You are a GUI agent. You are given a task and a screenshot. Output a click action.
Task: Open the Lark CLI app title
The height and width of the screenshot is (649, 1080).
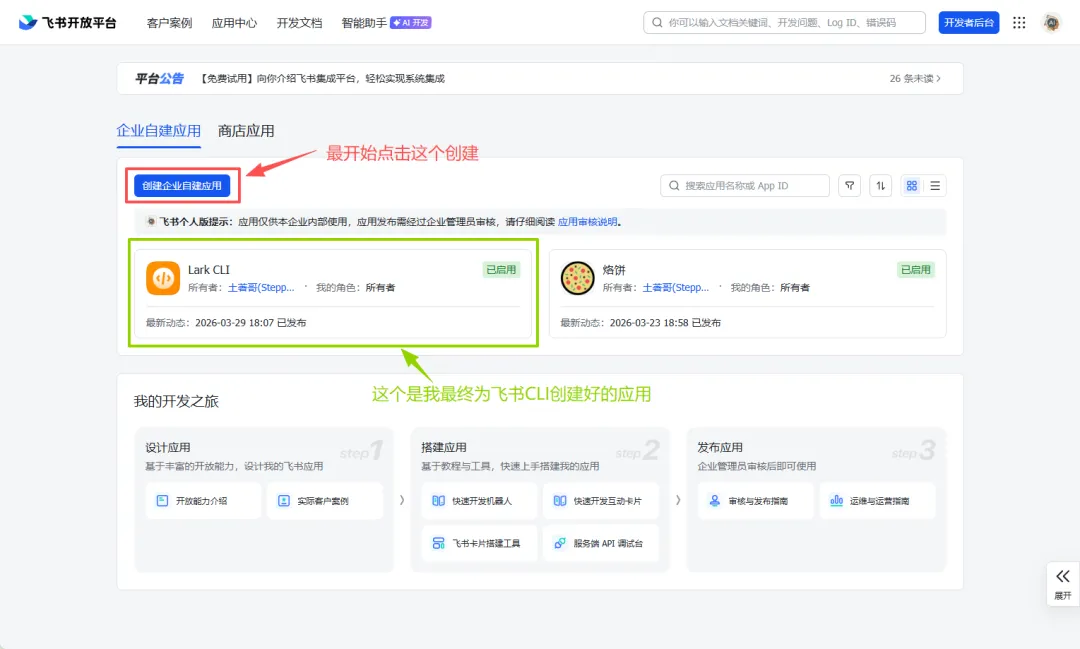(x=209, y=269)
